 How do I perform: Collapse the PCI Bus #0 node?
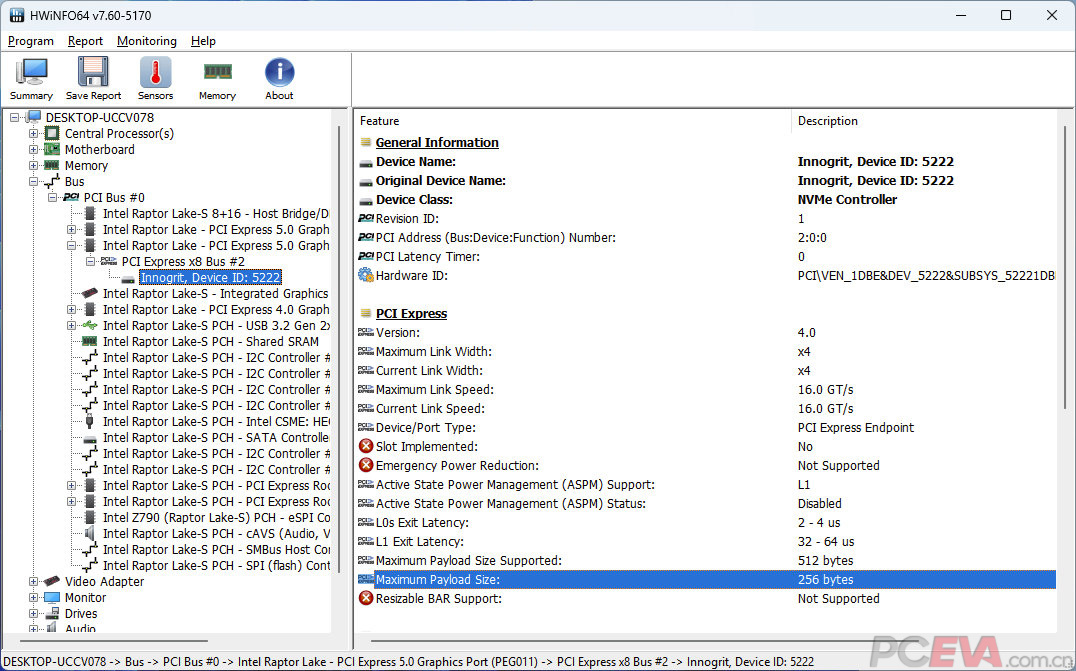[53, 198]
